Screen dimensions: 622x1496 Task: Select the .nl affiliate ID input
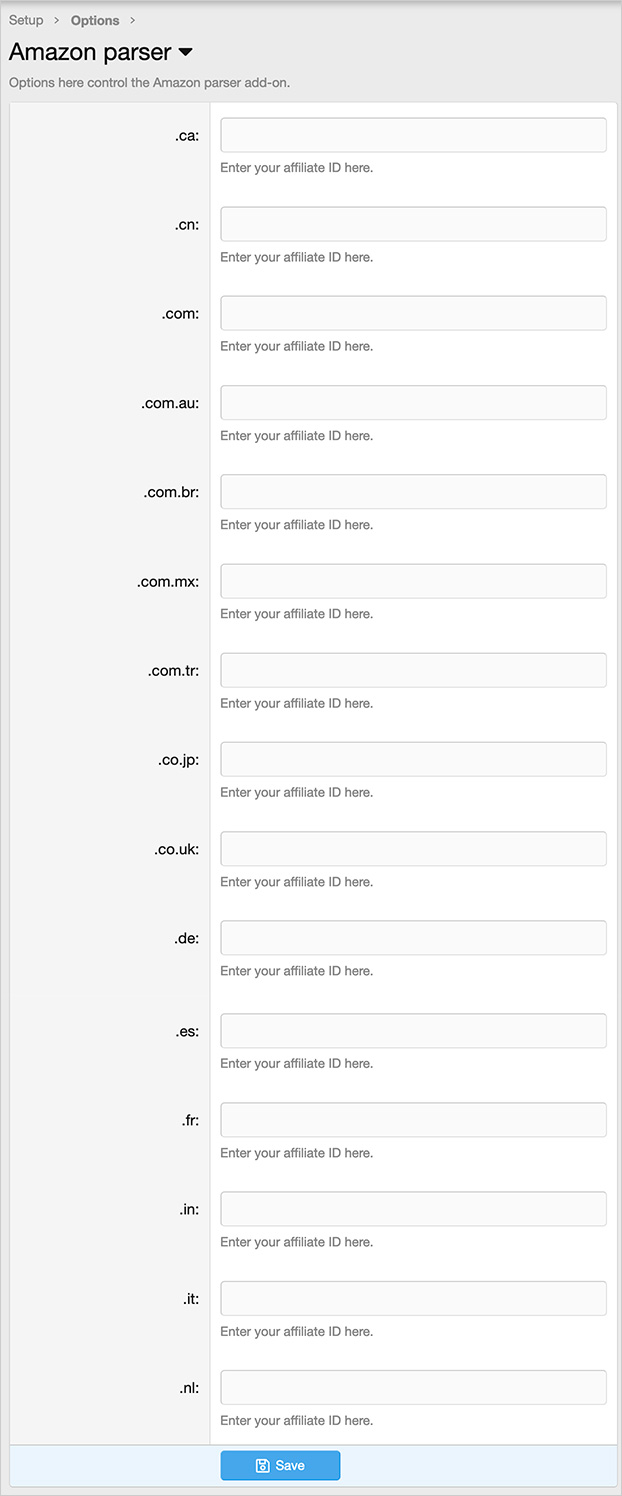[x=413, y=1387]
